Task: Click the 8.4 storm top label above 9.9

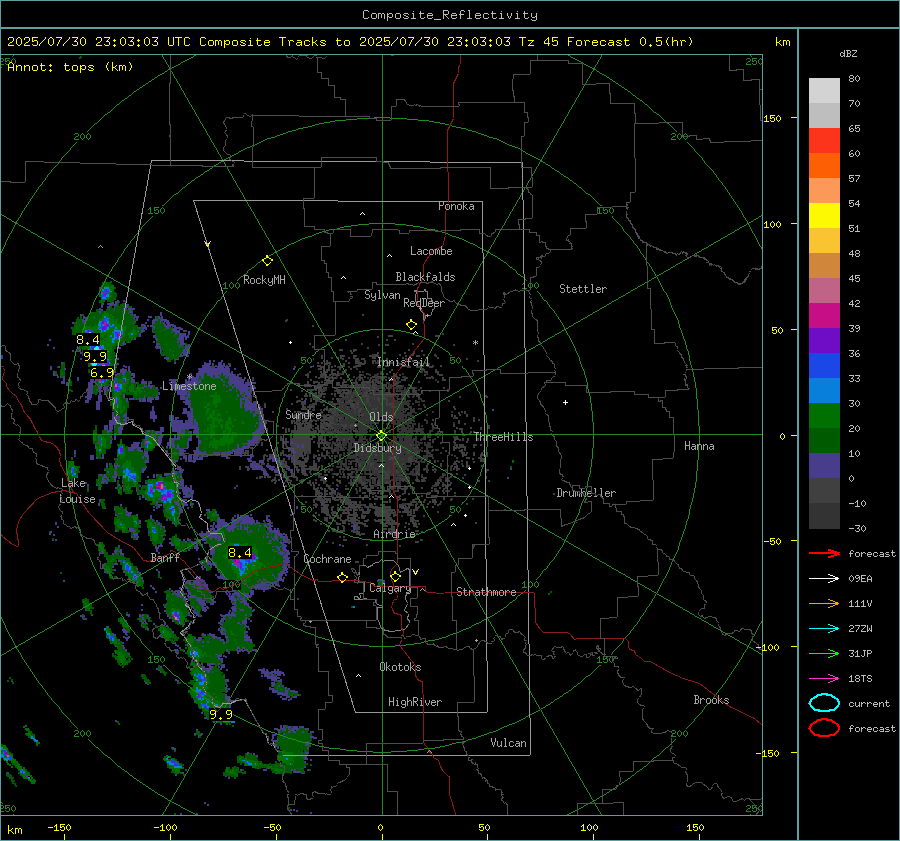Action: [88, 340]
